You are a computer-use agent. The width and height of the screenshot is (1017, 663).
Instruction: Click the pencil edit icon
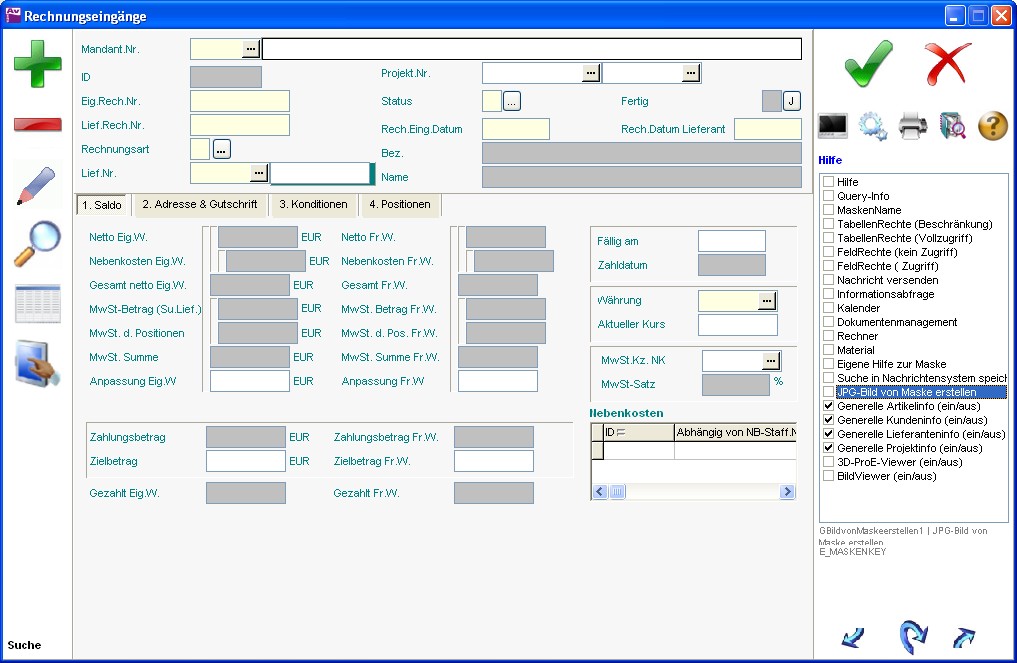pyautogui.click(x=37, y=186)
